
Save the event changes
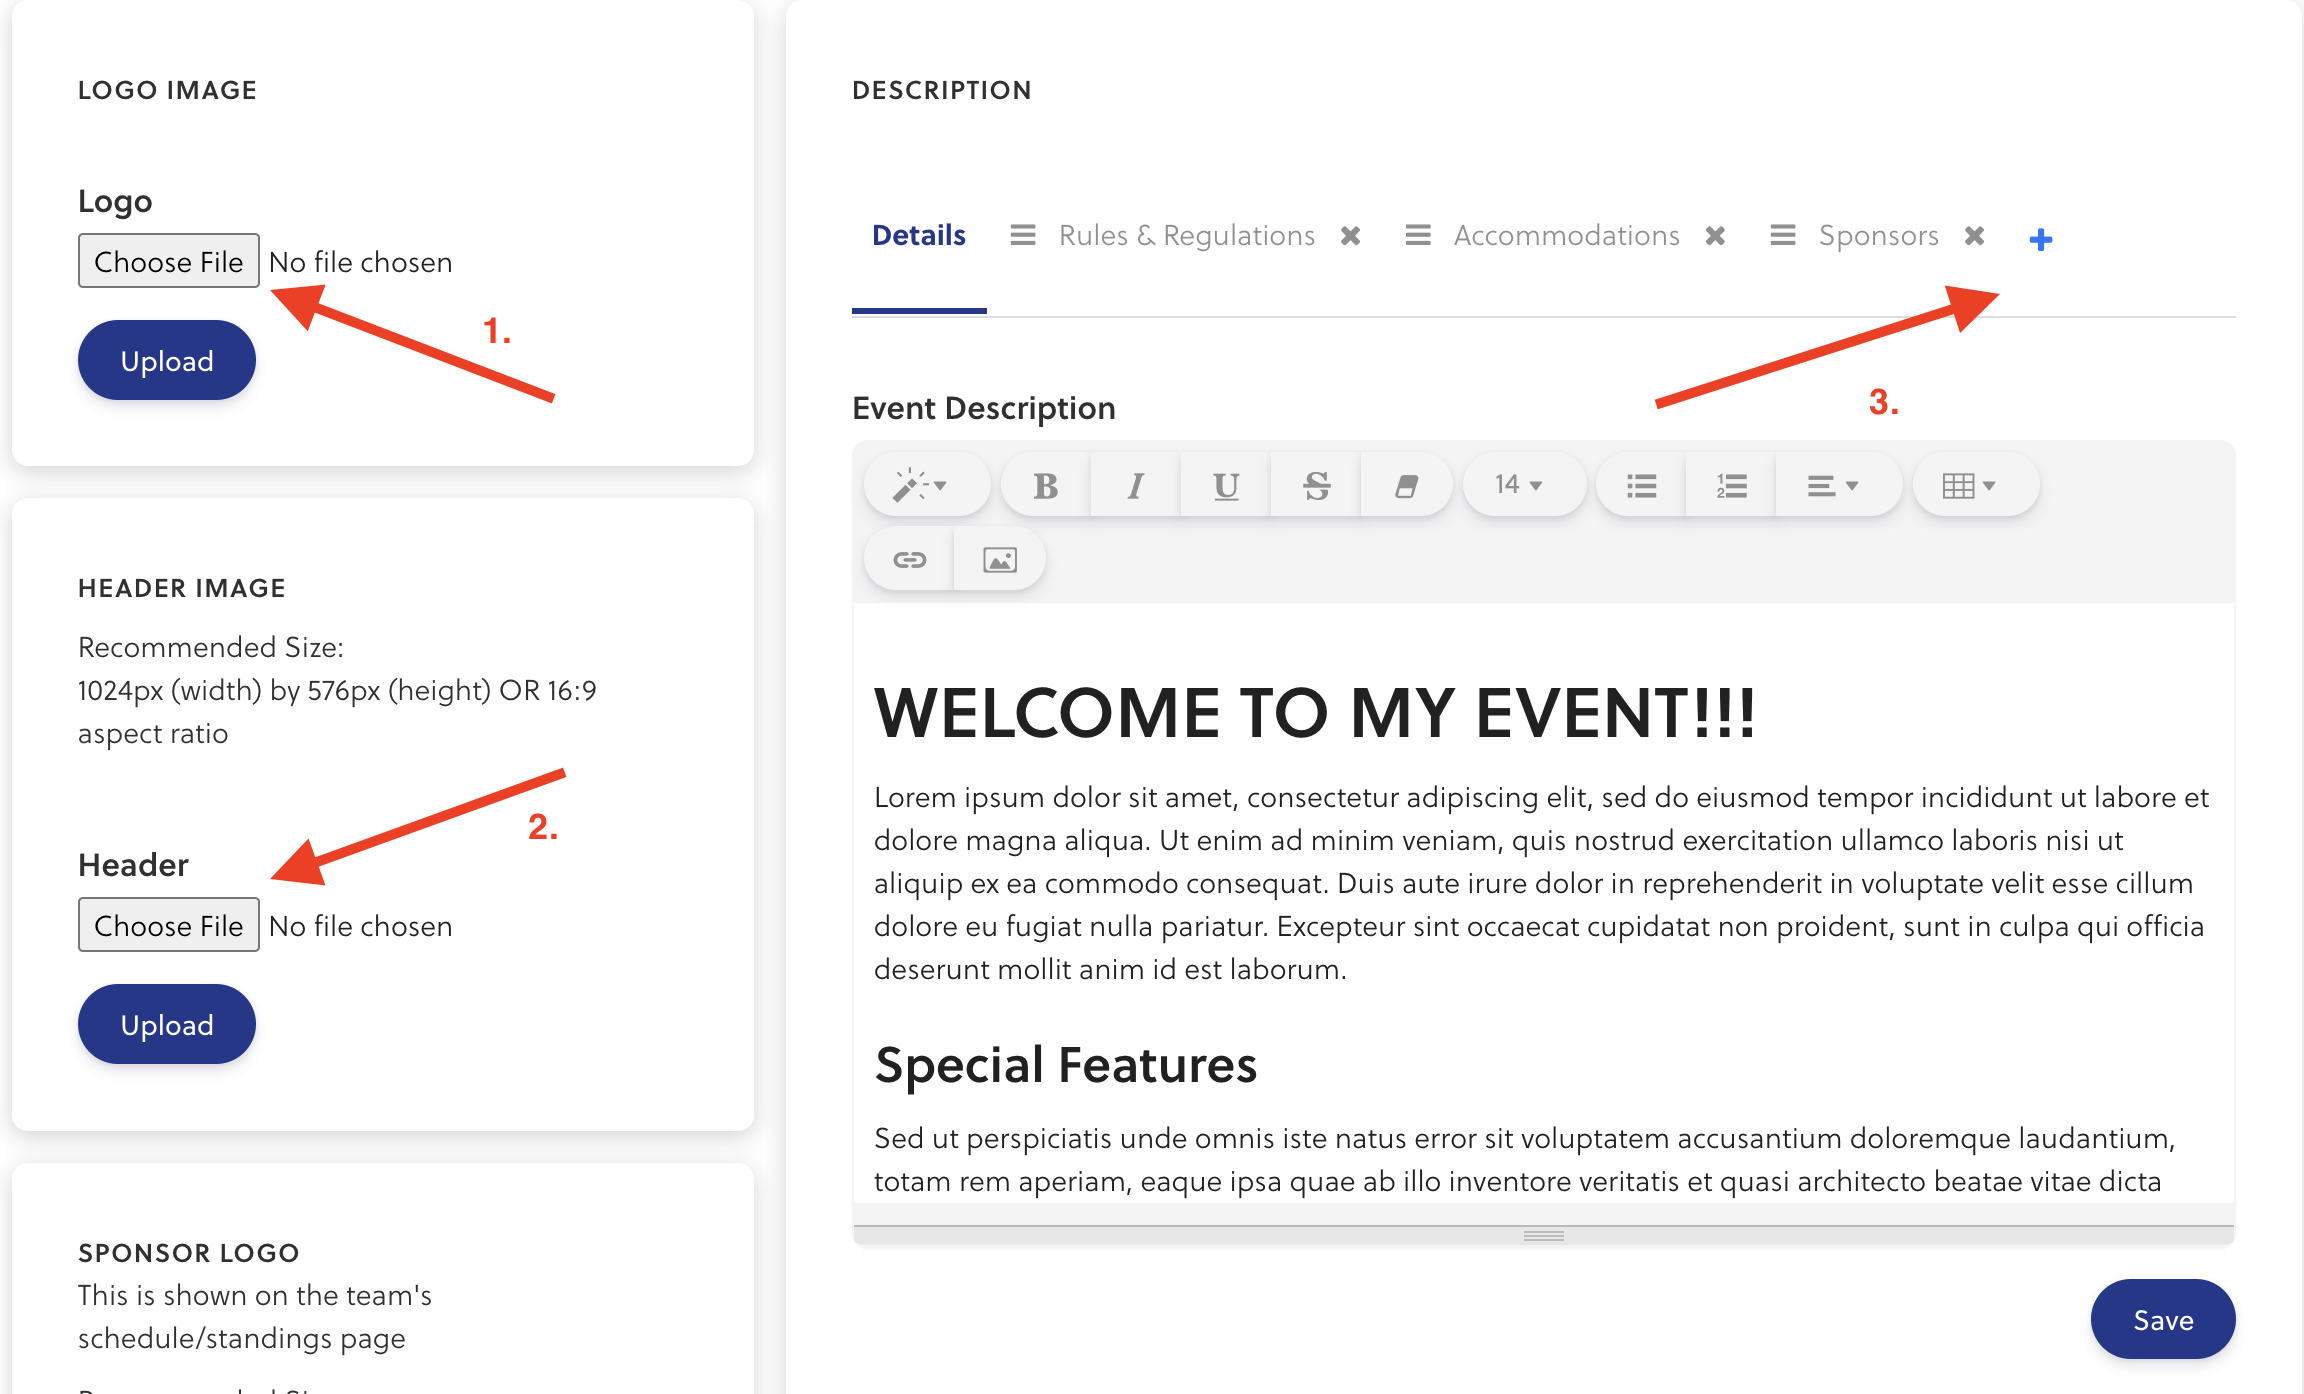click(2162, 1319)
